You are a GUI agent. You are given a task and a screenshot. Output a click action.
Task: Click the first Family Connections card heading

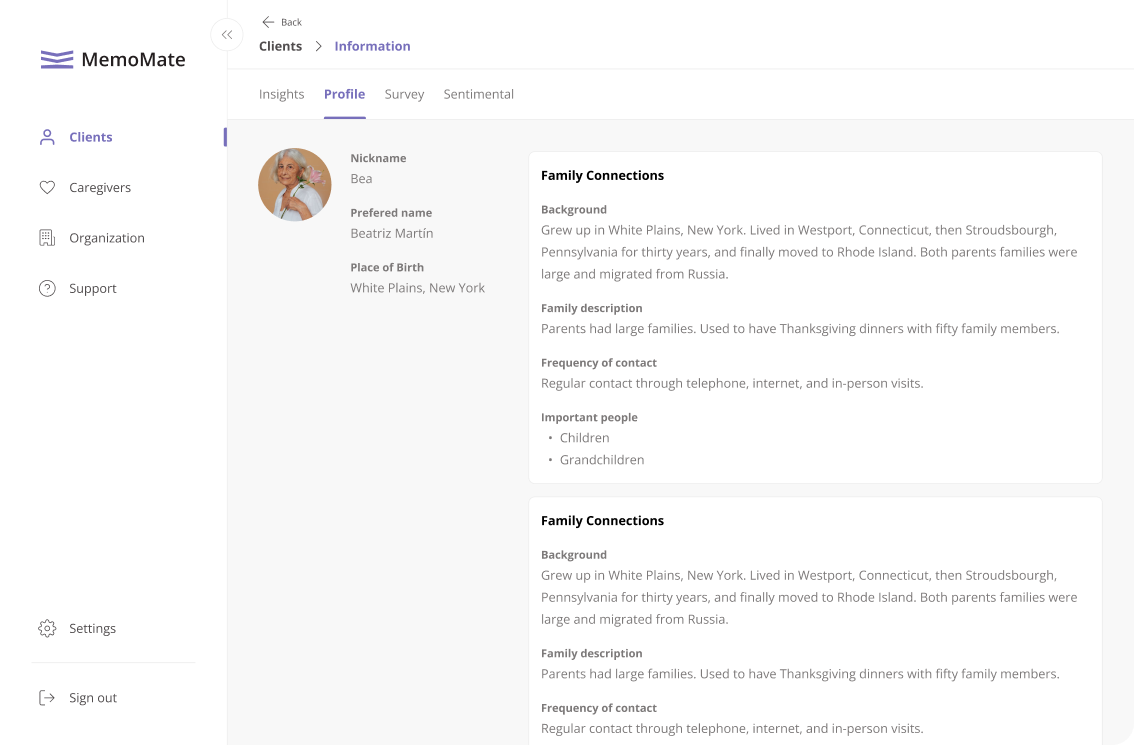tap(602, 175)
